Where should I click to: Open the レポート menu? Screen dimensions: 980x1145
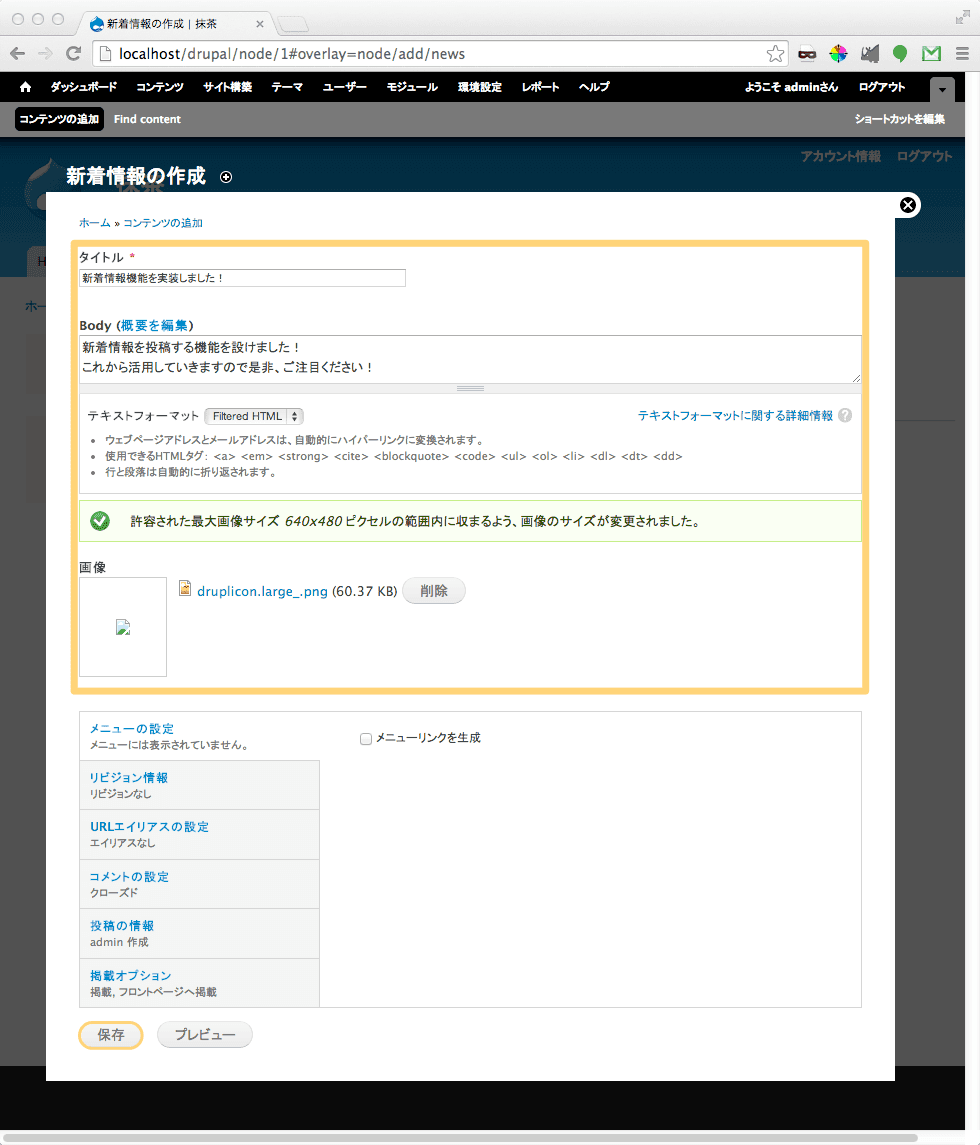pos(540,87)
